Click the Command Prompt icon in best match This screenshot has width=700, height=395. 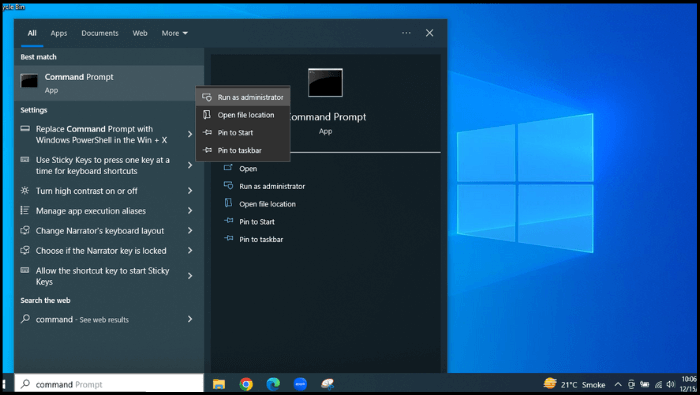coord(29,81)
